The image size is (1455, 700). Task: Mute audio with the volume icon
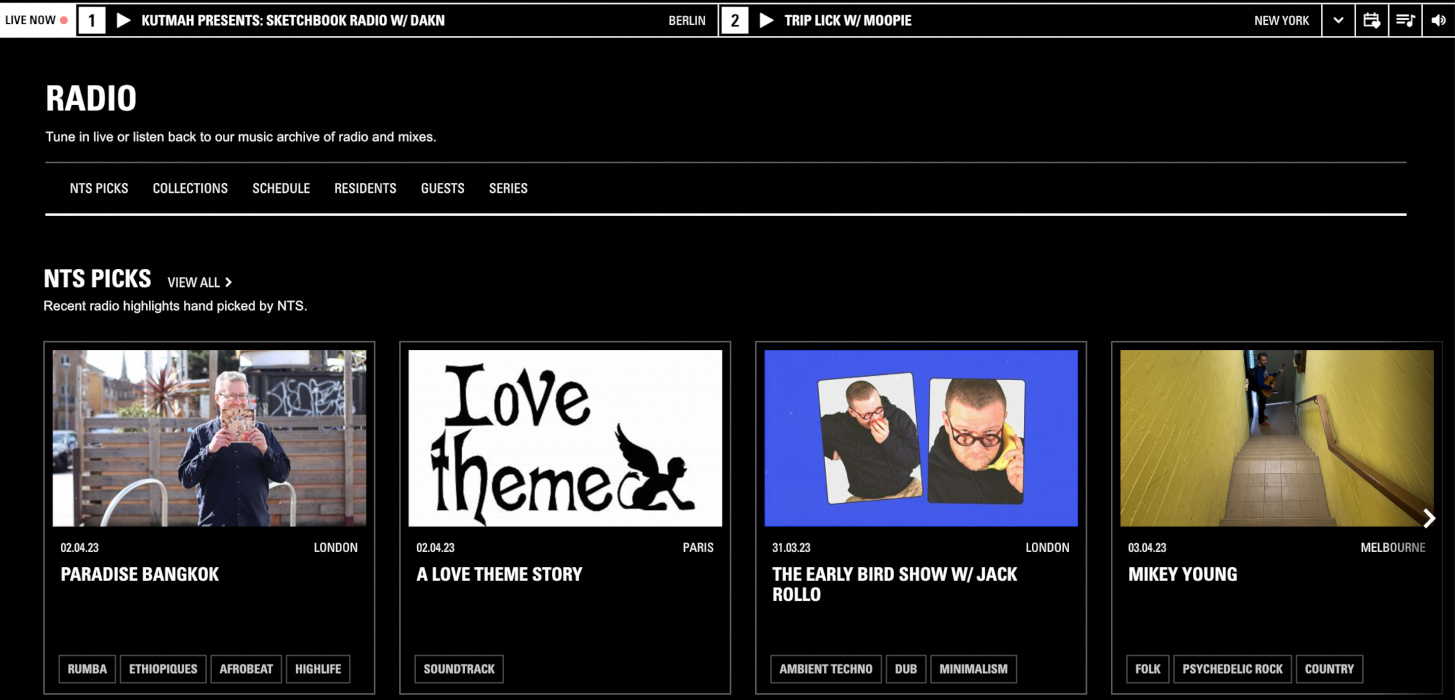pos(1438,20)
